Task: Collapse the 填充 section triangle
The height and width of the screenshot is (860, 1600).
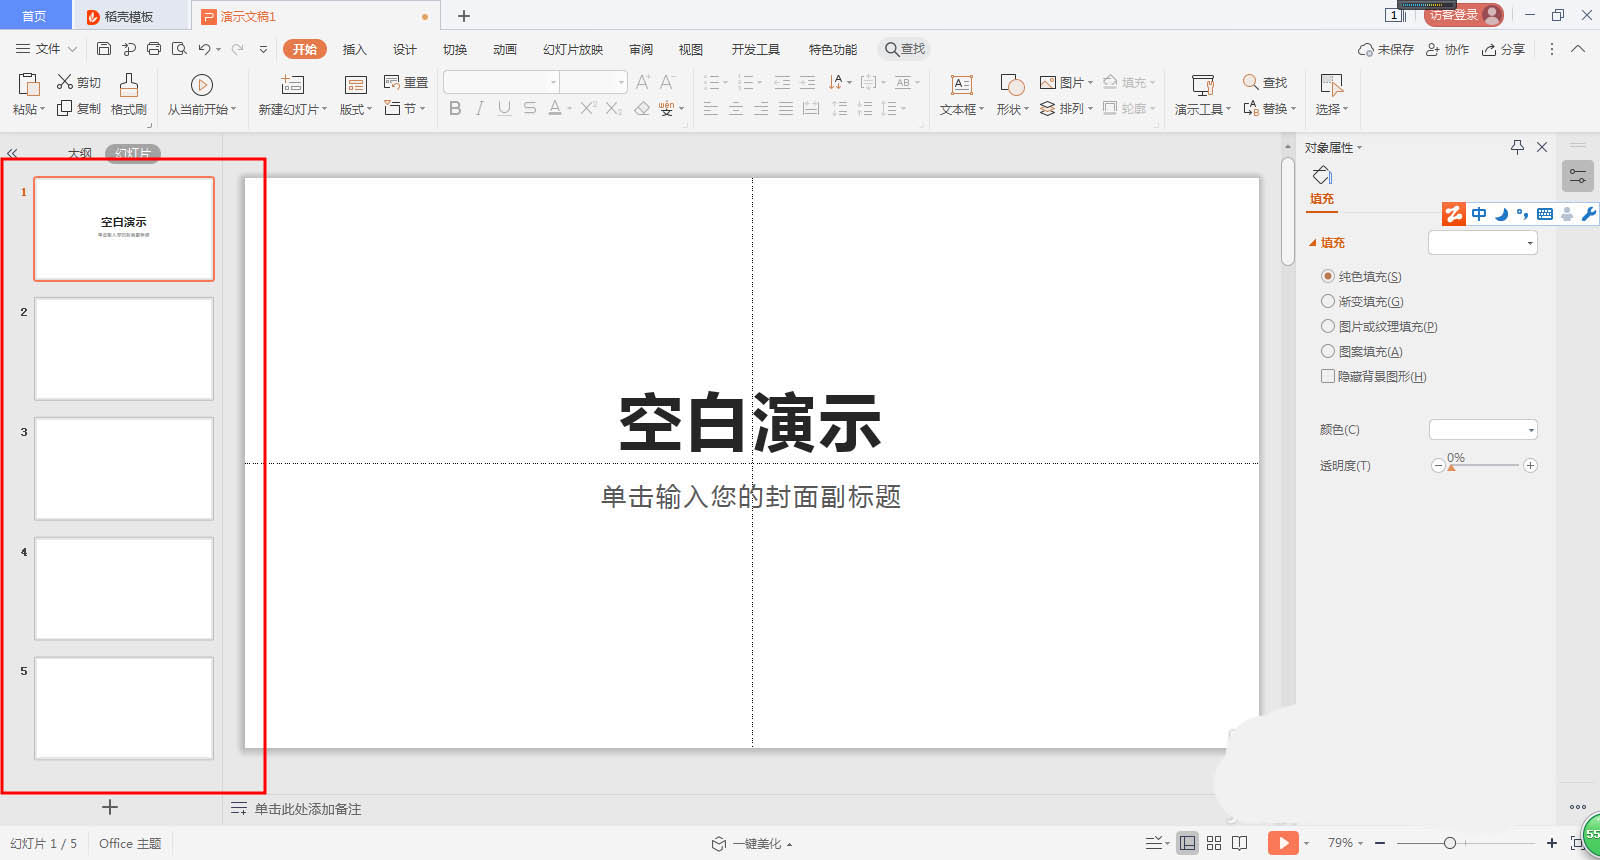Action: click(1313, 243)
